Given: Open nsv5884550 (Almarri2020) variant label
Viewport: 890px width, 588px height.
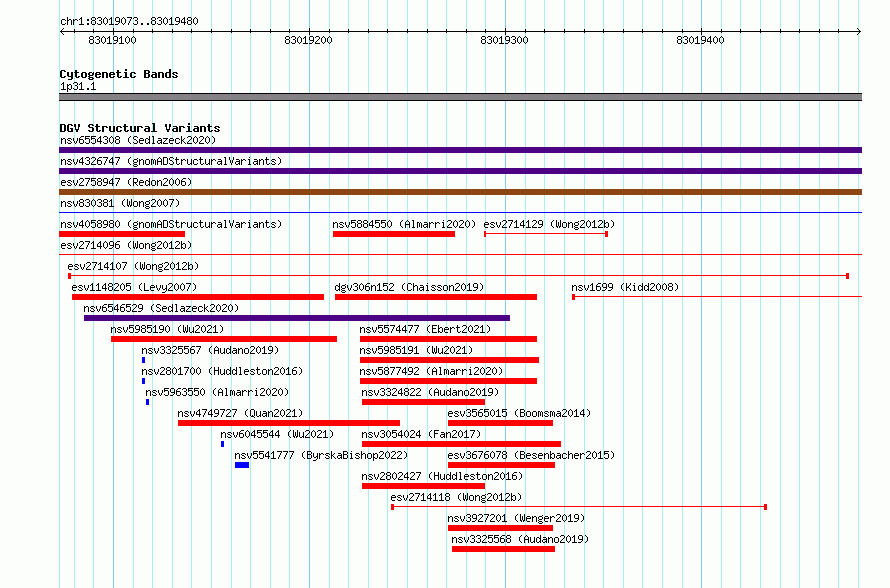Looking at the screenshot, I should (x=404, y=224).
